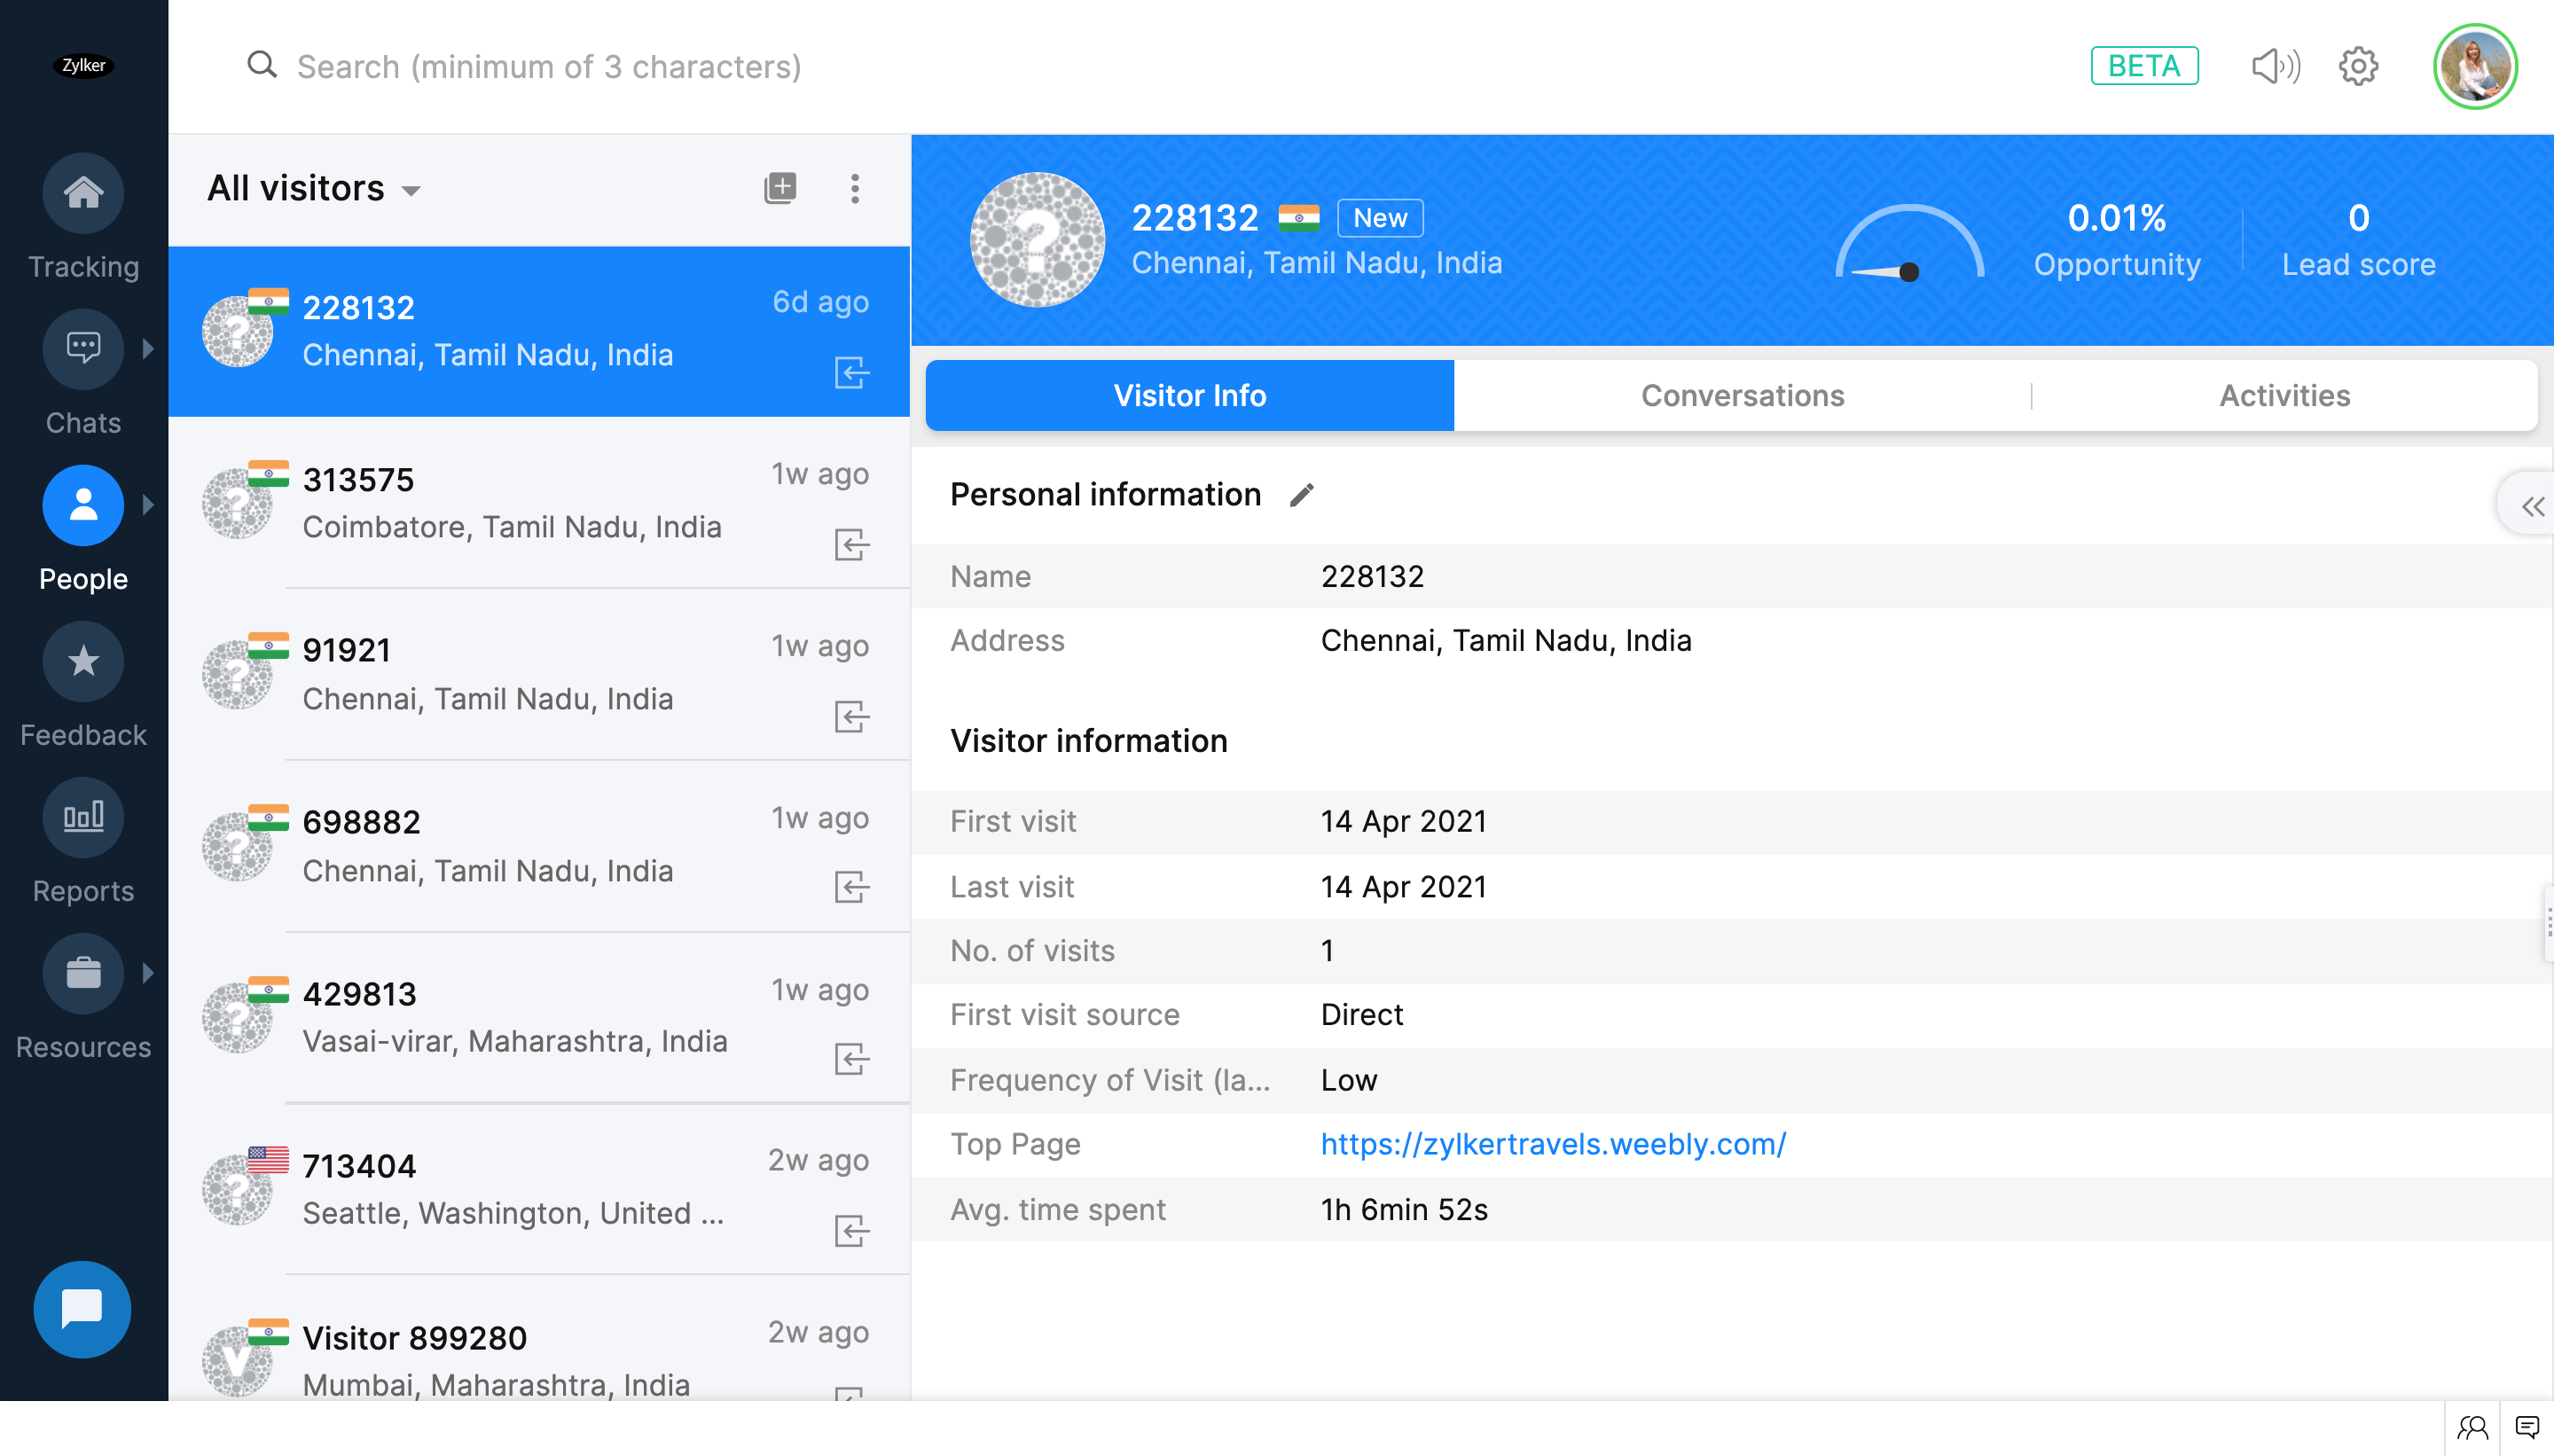Click the settings gear icon
Viewport: 2554px width, 1456px height.
point(2358,67)
